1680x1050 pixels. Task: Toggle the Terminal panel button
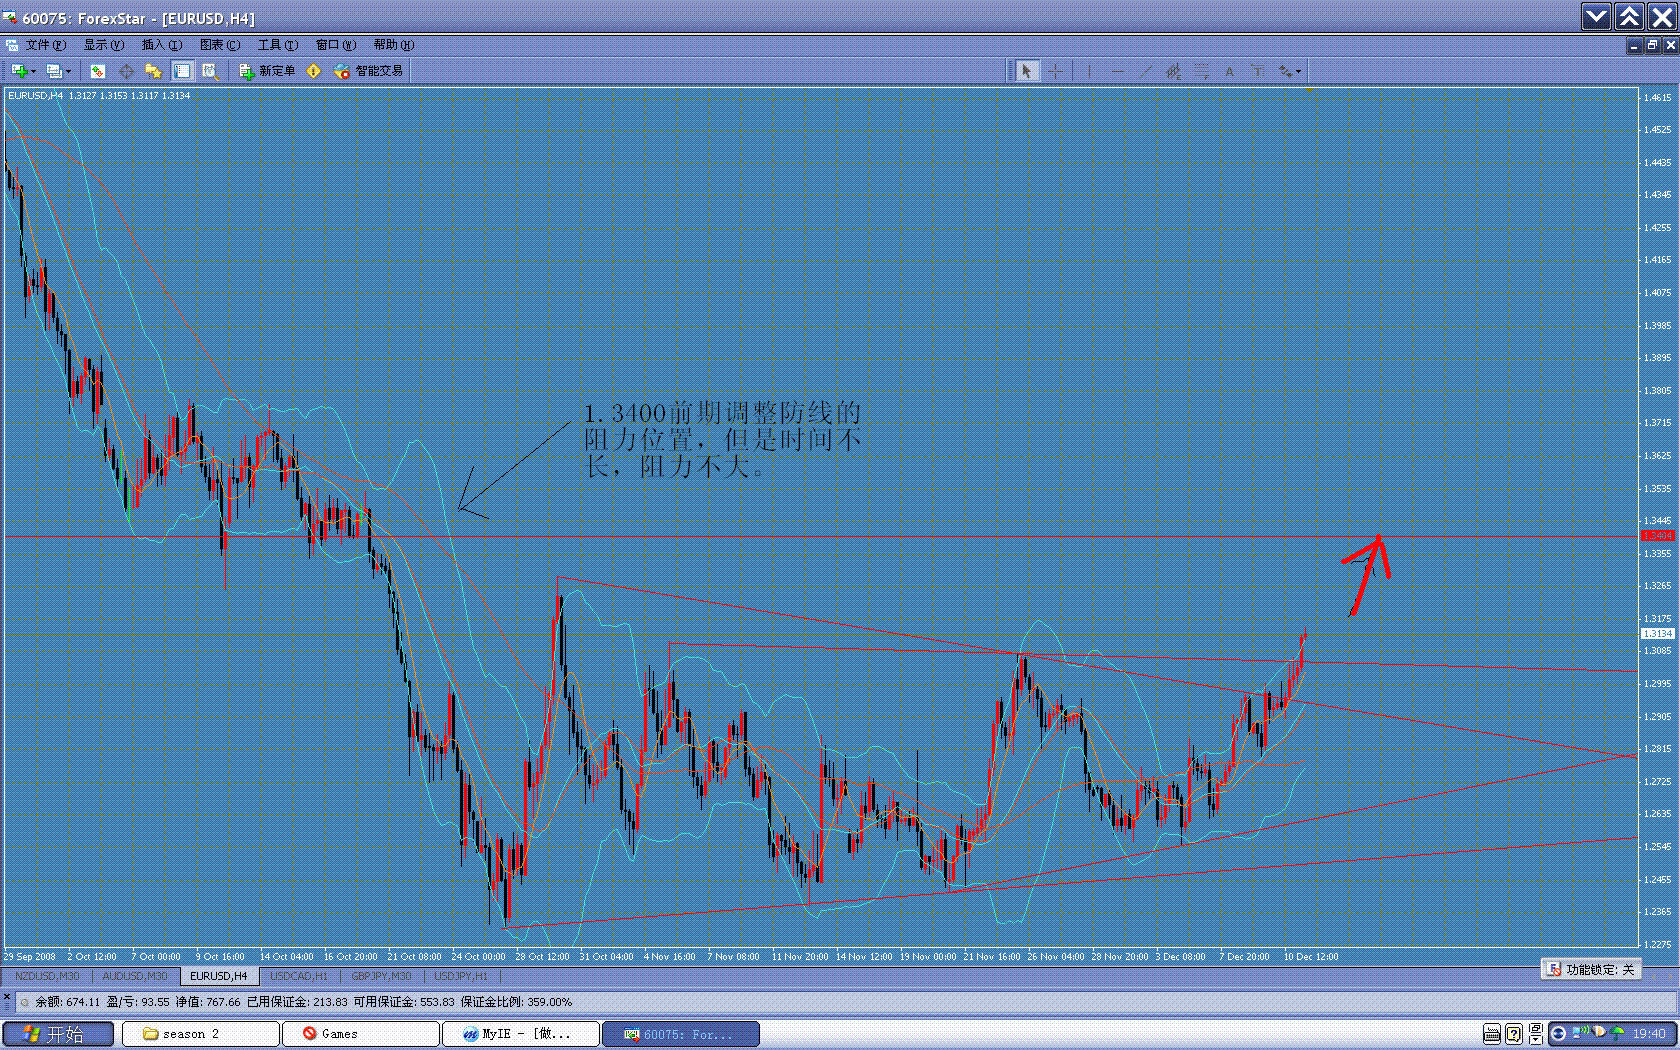(x=182, y=71)
